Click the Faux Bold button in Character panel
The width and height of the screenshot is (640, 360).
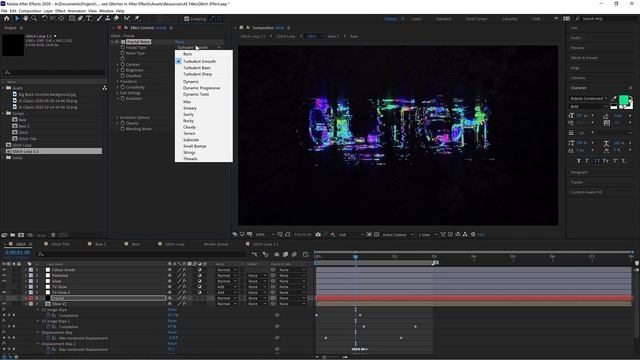coord(578,161)
